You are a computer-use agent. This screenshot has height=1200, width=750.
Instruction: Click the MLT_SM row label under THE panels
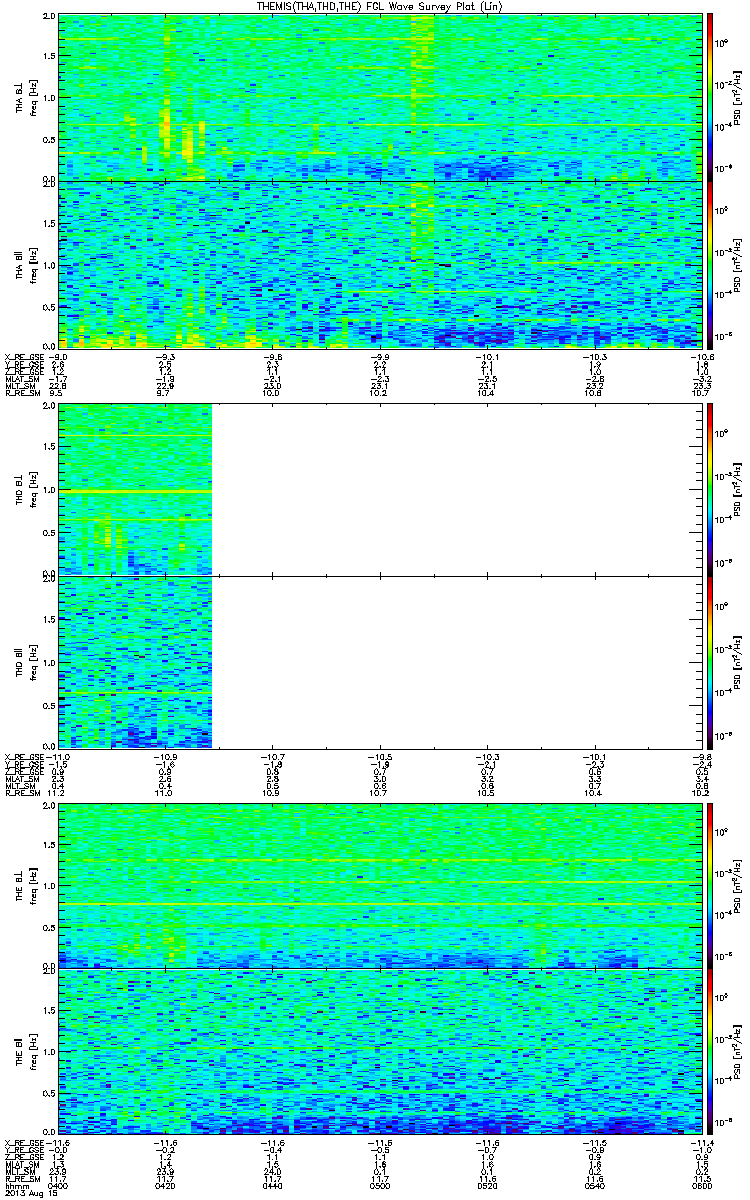click(x=18, y=1171)
